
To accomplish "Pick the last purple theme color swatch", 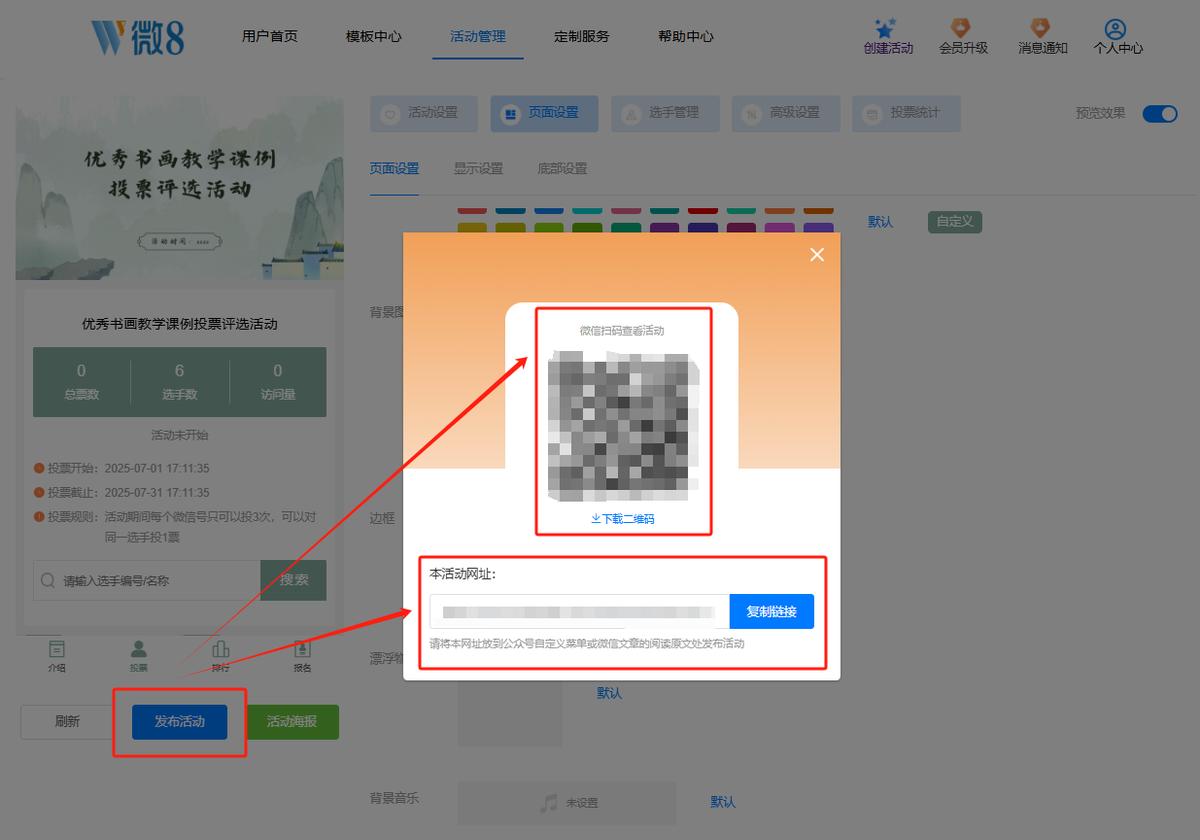I will (817, 229).
